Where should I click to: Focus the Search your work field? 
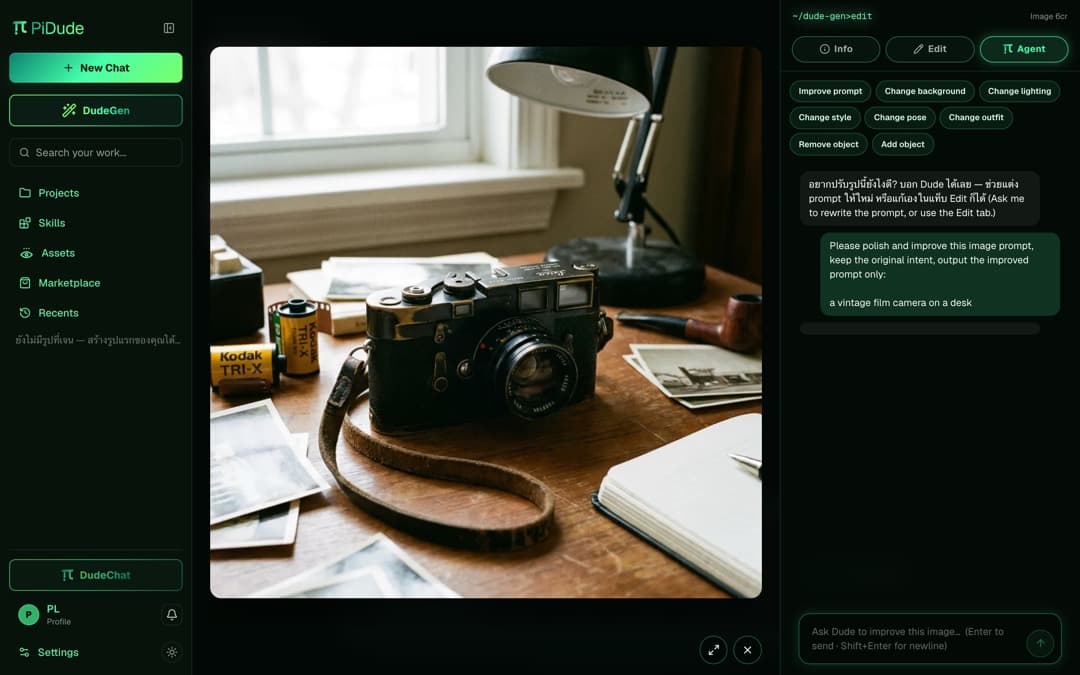coord(96,152)
